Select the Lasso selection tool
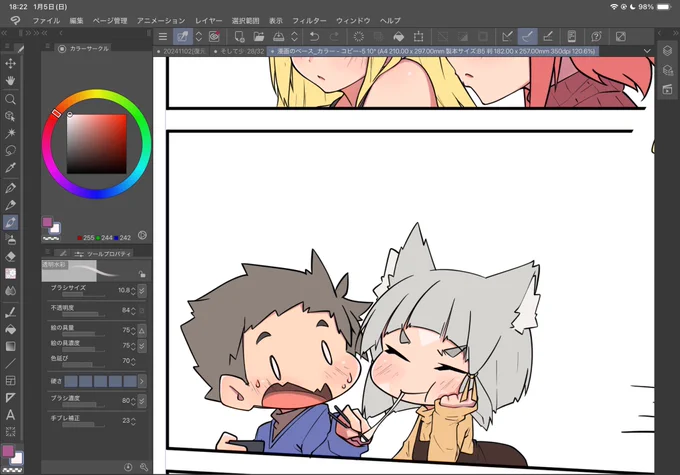Viewport: 680px width, 475px height. [x=10, y=151]
